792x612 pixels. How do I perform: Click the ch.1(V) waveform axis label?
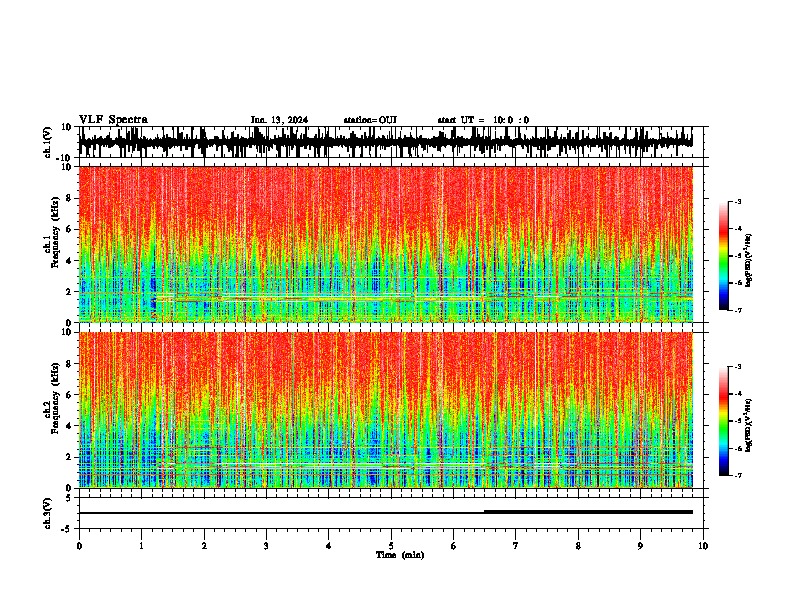[x=48, y=142]
